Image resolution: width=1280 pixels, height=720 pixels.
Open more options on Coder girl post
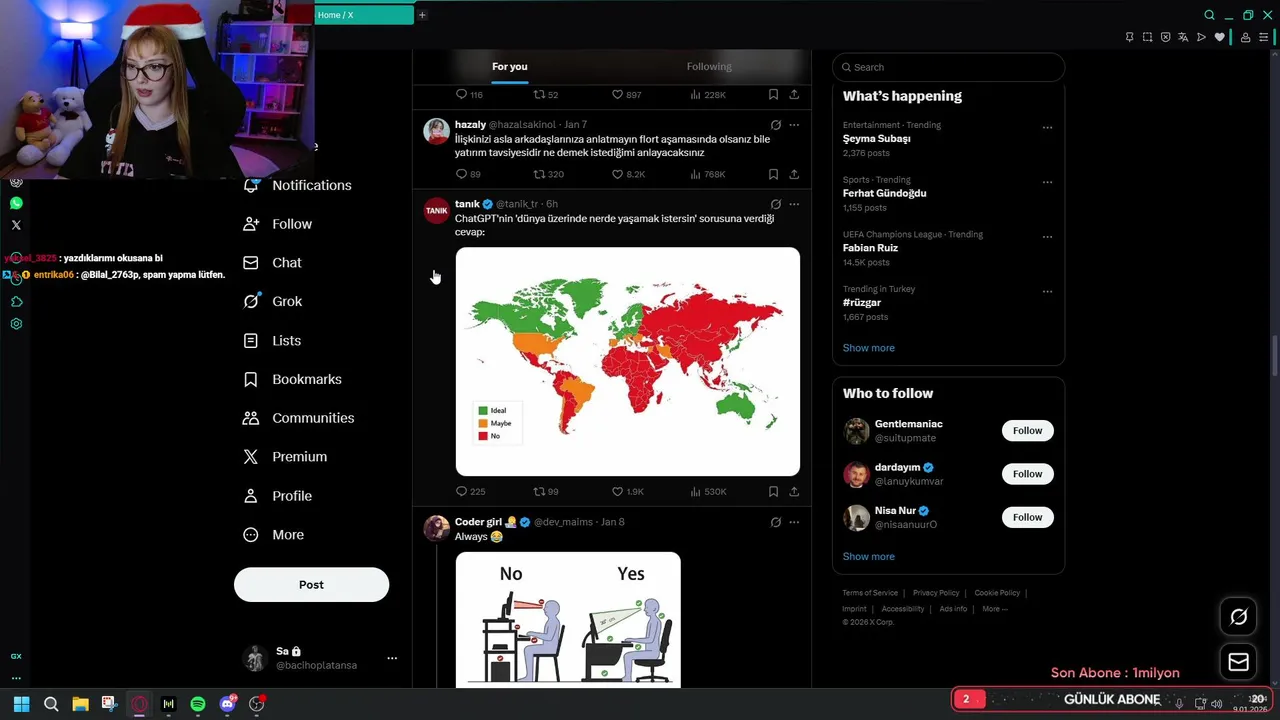(794, 522)
